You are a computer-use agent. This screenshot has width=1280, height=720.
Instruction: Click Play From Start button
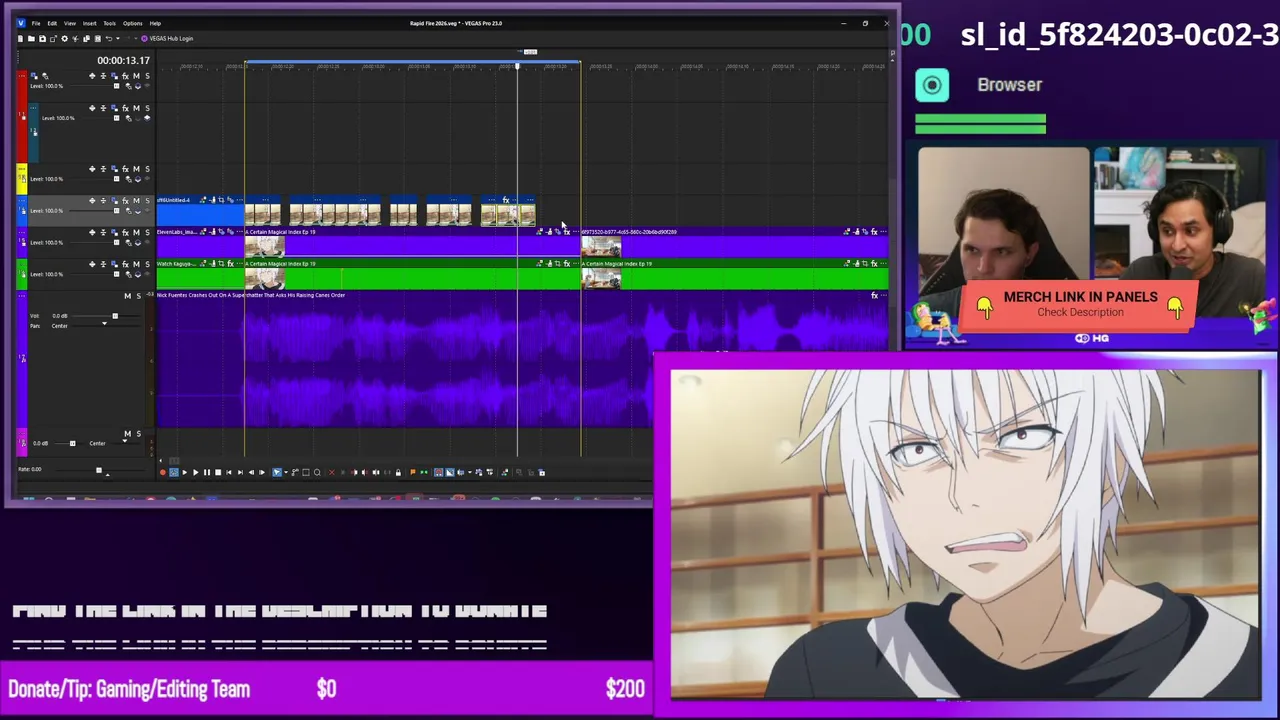point(185,472)
